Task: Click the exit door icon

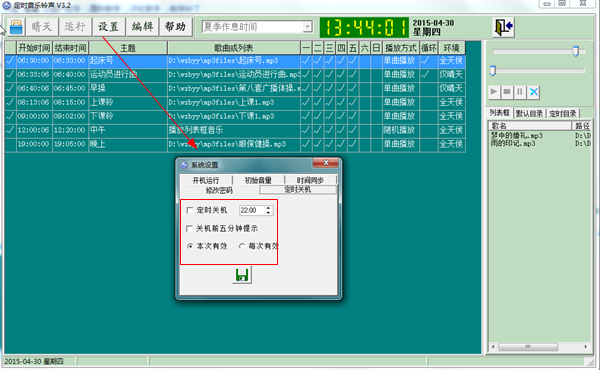Action: (503, 27)
